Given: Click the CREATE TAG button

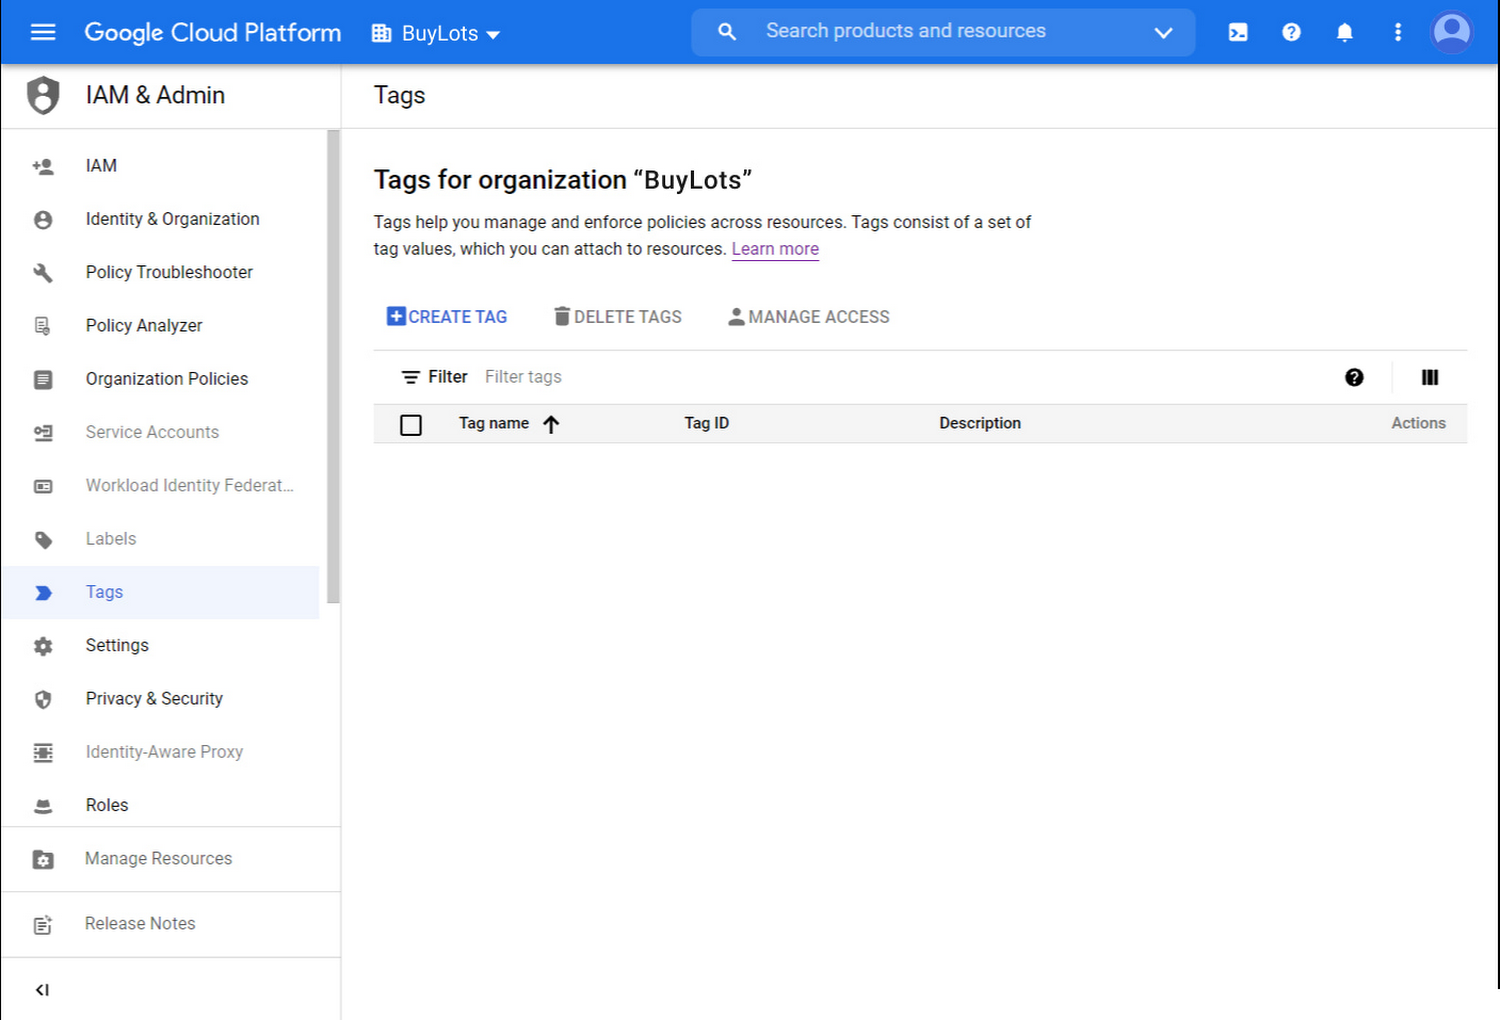Looking at the screenshot, I should 447,317.
